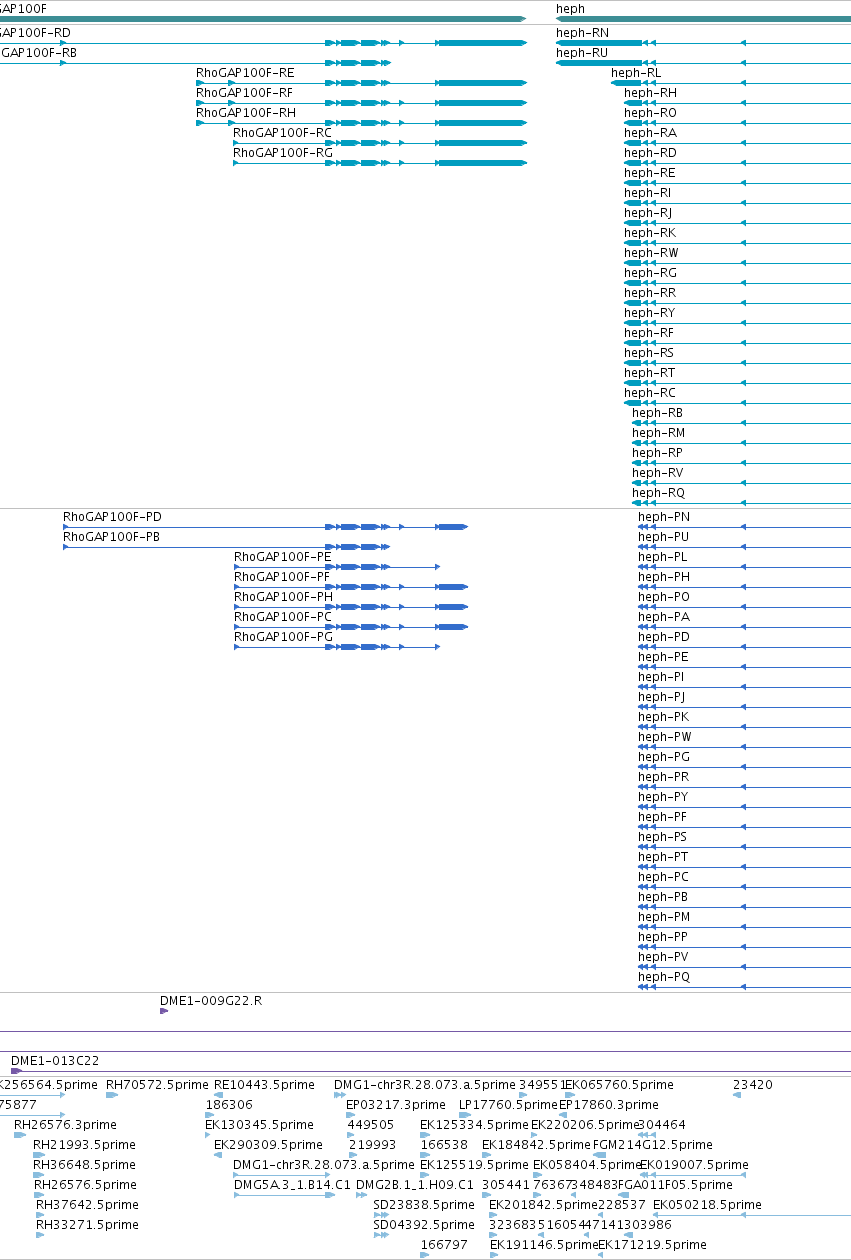Select transcript heph-RA label
The width and height of the screenshot is (851, 1260).
click(650, 133)
